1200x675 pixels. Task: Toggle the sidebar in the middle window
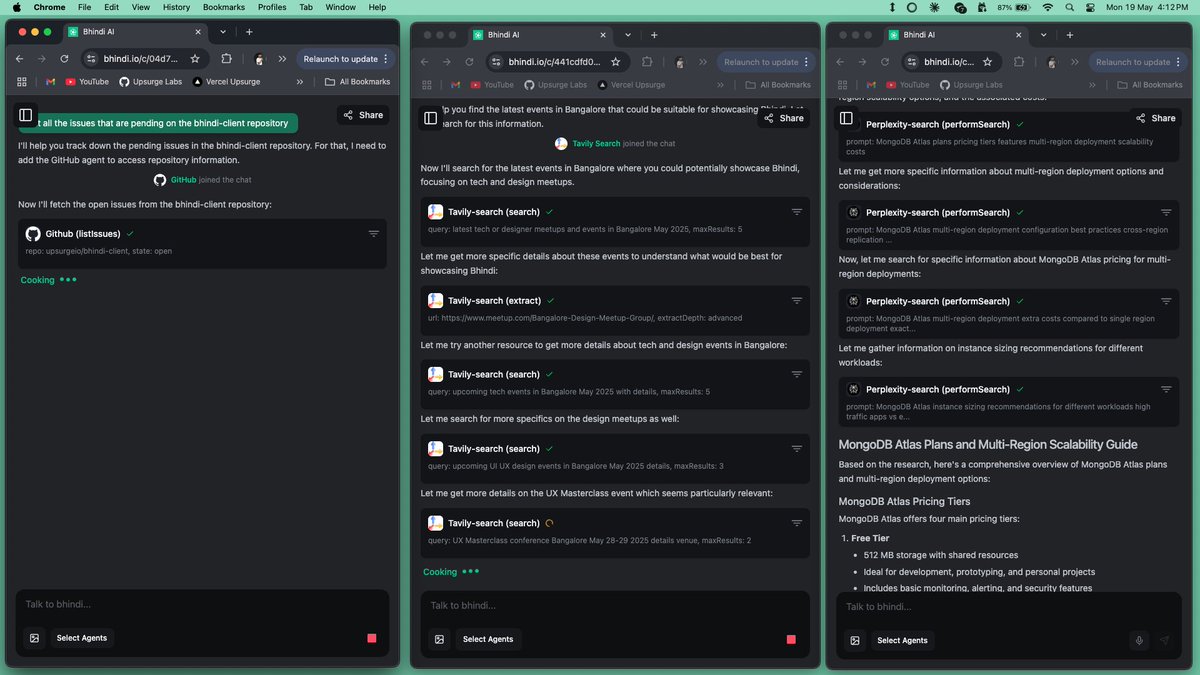[x=431, y=118]
